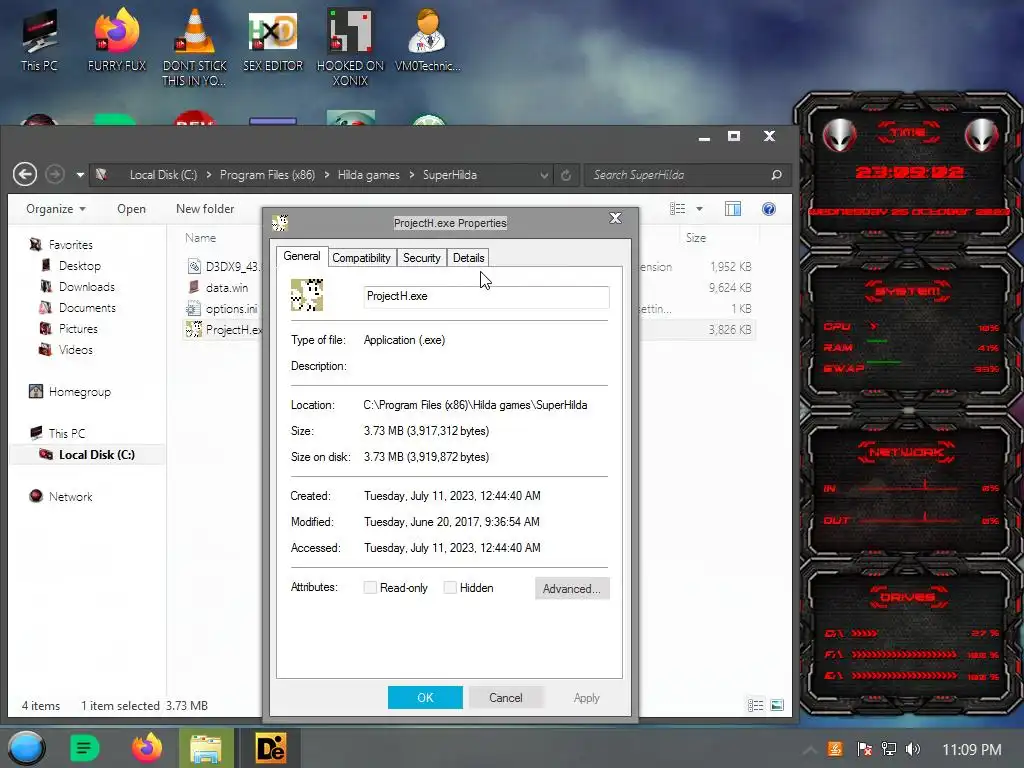
Task: Open the Start orb button
Action: [x=26, y=748]
